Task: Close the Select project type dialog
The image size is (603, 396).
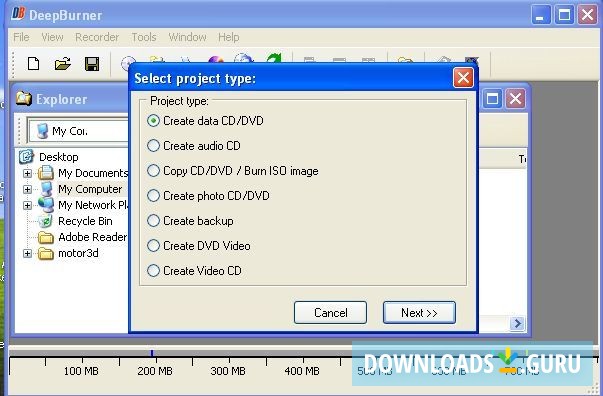Action: click(x=463, y=78)
